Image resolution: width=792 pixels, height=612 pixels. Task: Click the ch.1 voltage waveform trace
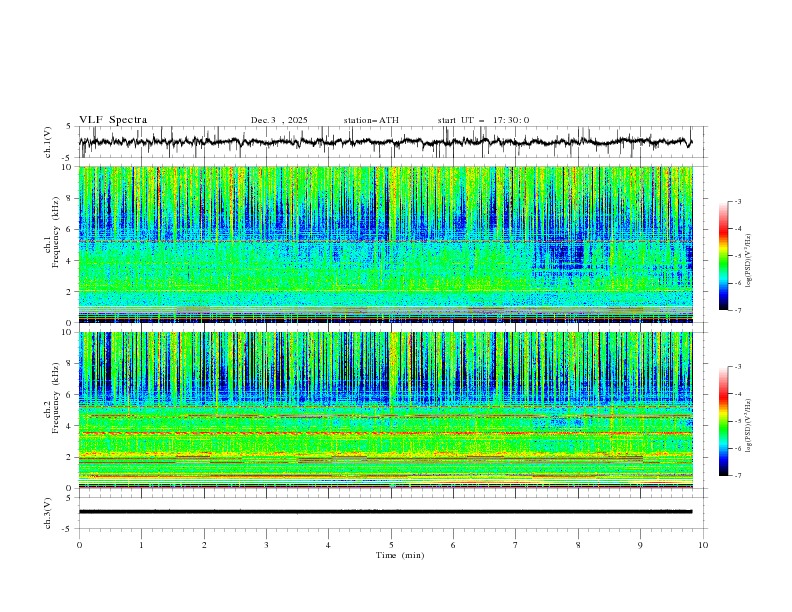click(385, 142)
